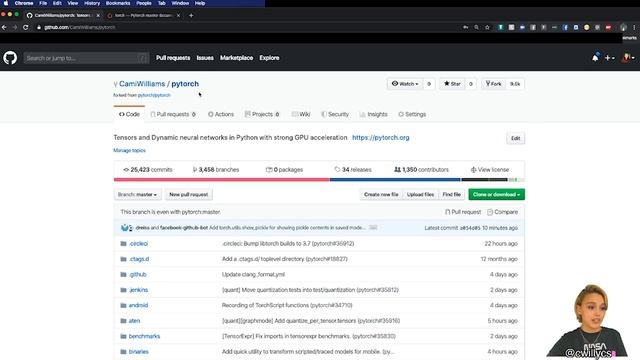Open the https://pytorch.org link
Image resolution: width=640 pixels, height=360 pixels.
pyautogui.click(x=381, y=138)
